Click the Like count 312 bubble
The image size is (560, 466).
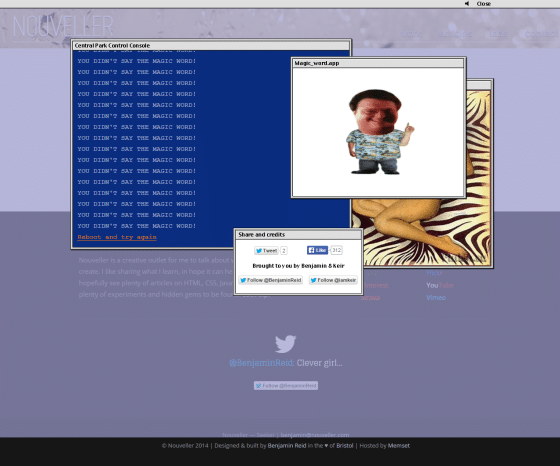336,250
